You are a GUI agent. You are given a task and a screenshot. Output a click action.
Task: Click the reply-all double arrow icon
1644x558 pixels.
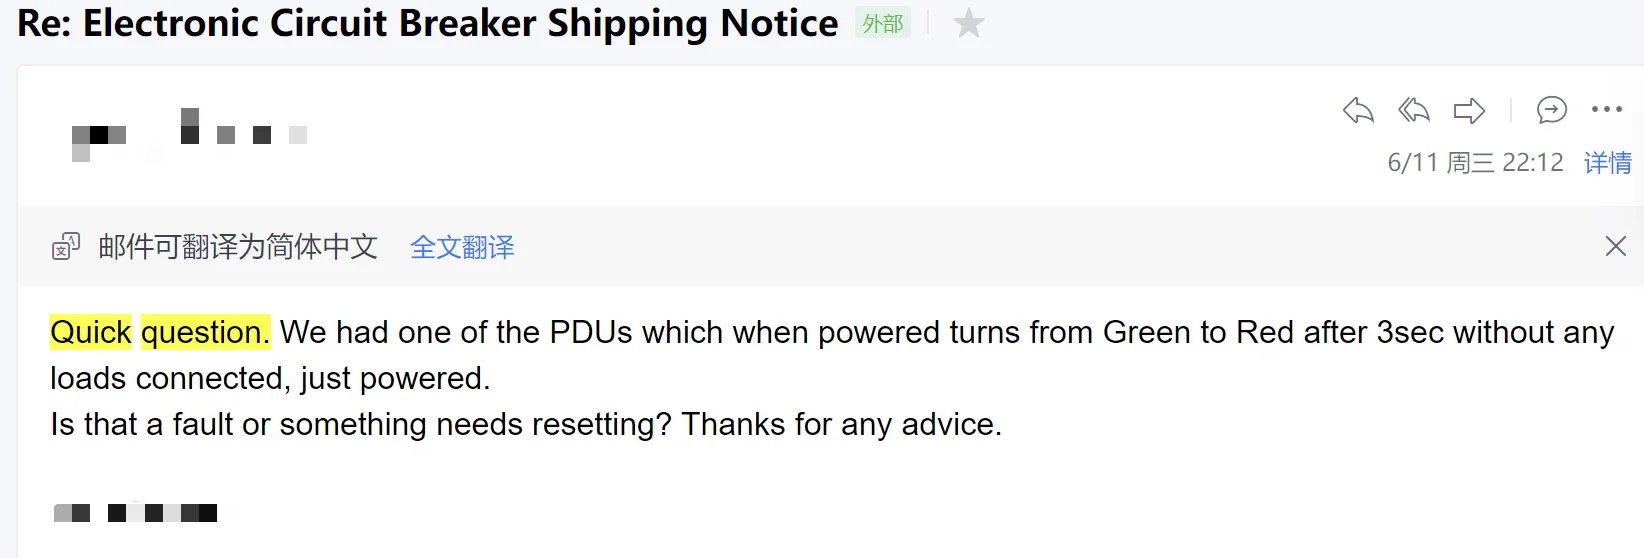point(1413,110)
